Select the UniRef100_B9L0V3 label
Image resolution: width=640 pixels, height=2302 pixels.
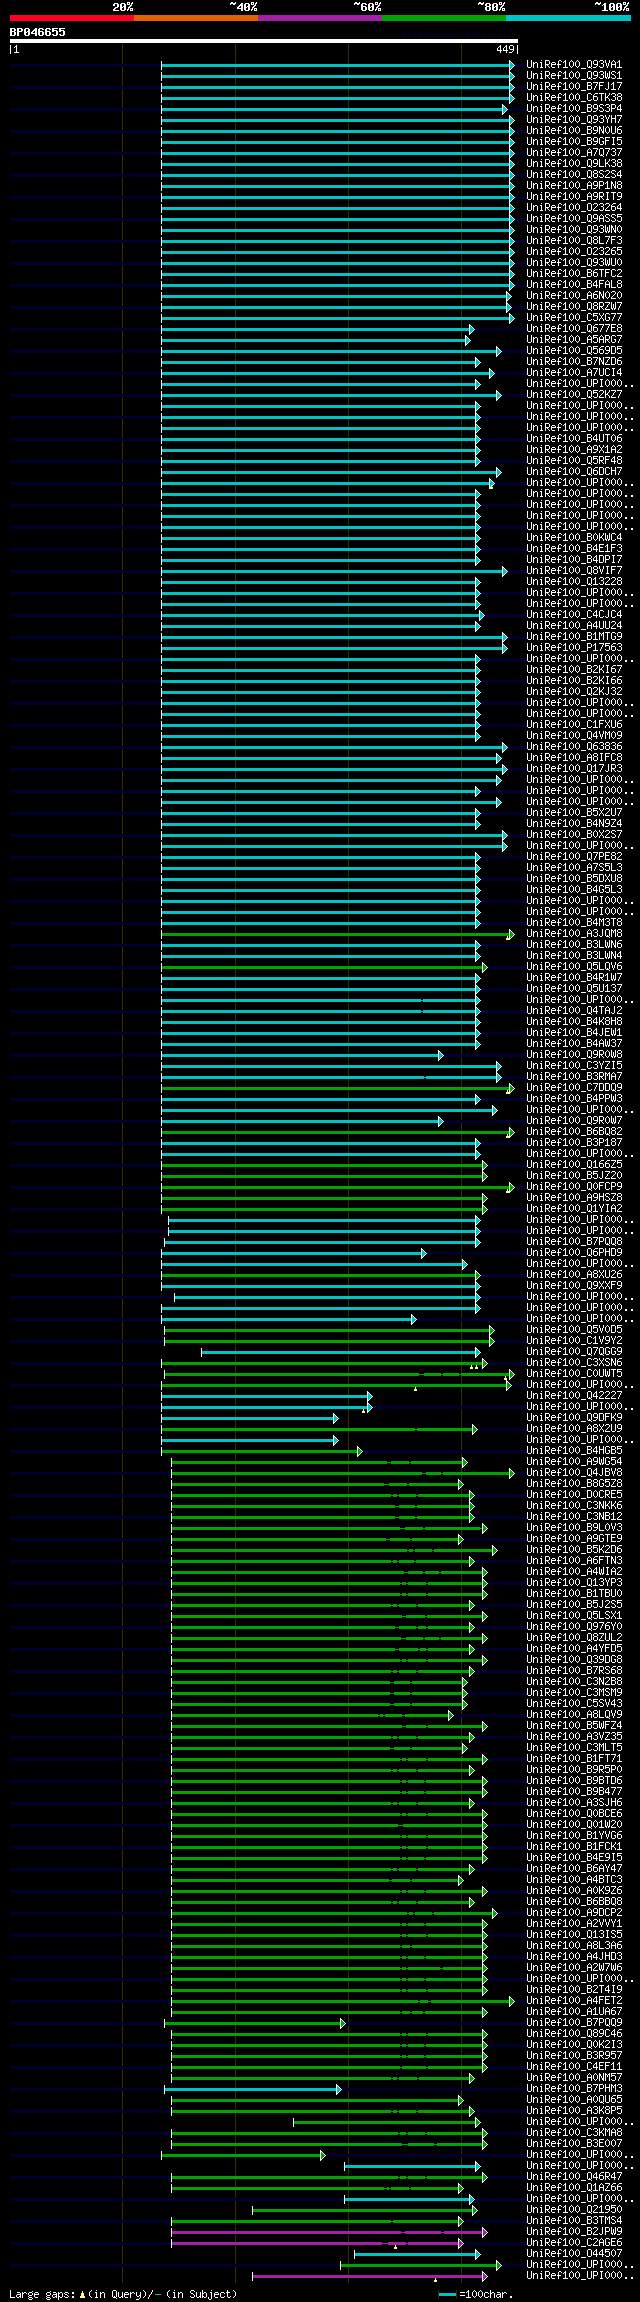[574, 1528]
